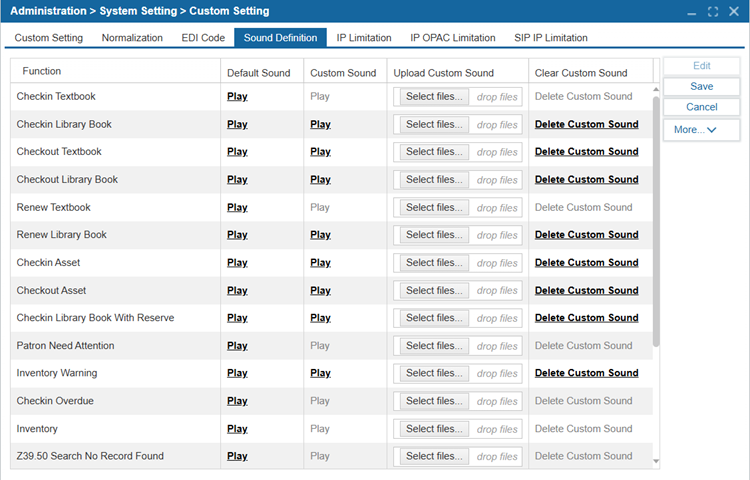This screenshot has height=480, width=750.
Task: Play default sound for Checkin Textbook
Action: point(237,97)
